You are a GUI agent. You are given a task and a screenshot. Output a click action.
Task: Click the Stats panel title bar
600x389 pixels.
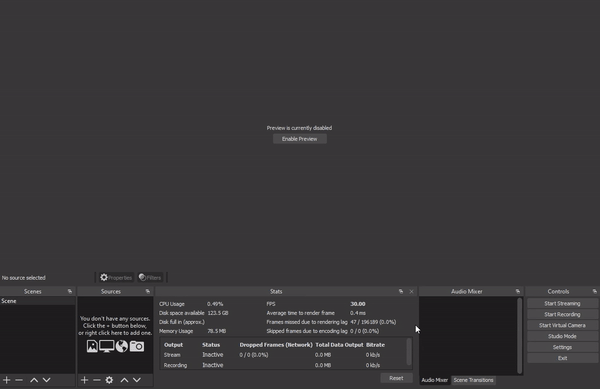(x=276, y=291)
